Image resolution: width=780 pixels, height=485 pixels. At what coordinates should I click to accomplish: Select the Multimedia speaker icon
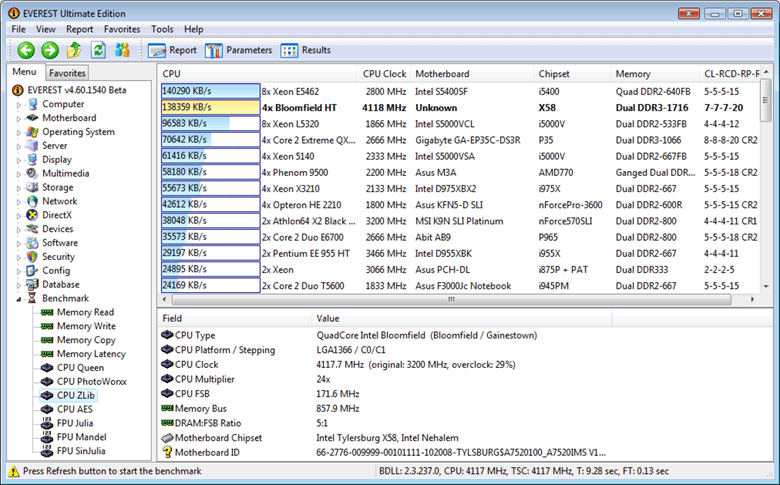32,173
